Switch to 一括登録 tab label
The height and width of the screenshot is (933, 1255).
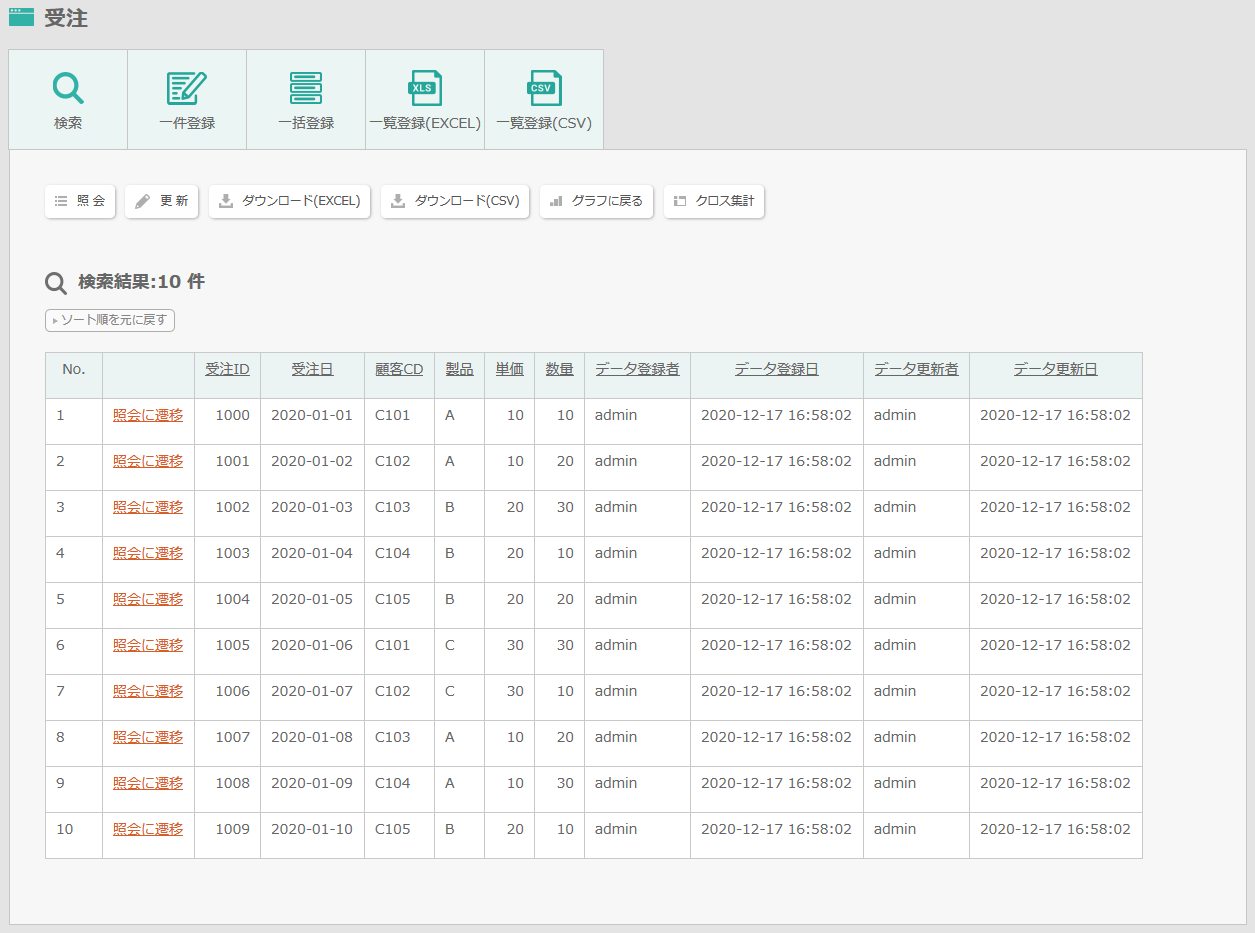[x=306, y=123]
